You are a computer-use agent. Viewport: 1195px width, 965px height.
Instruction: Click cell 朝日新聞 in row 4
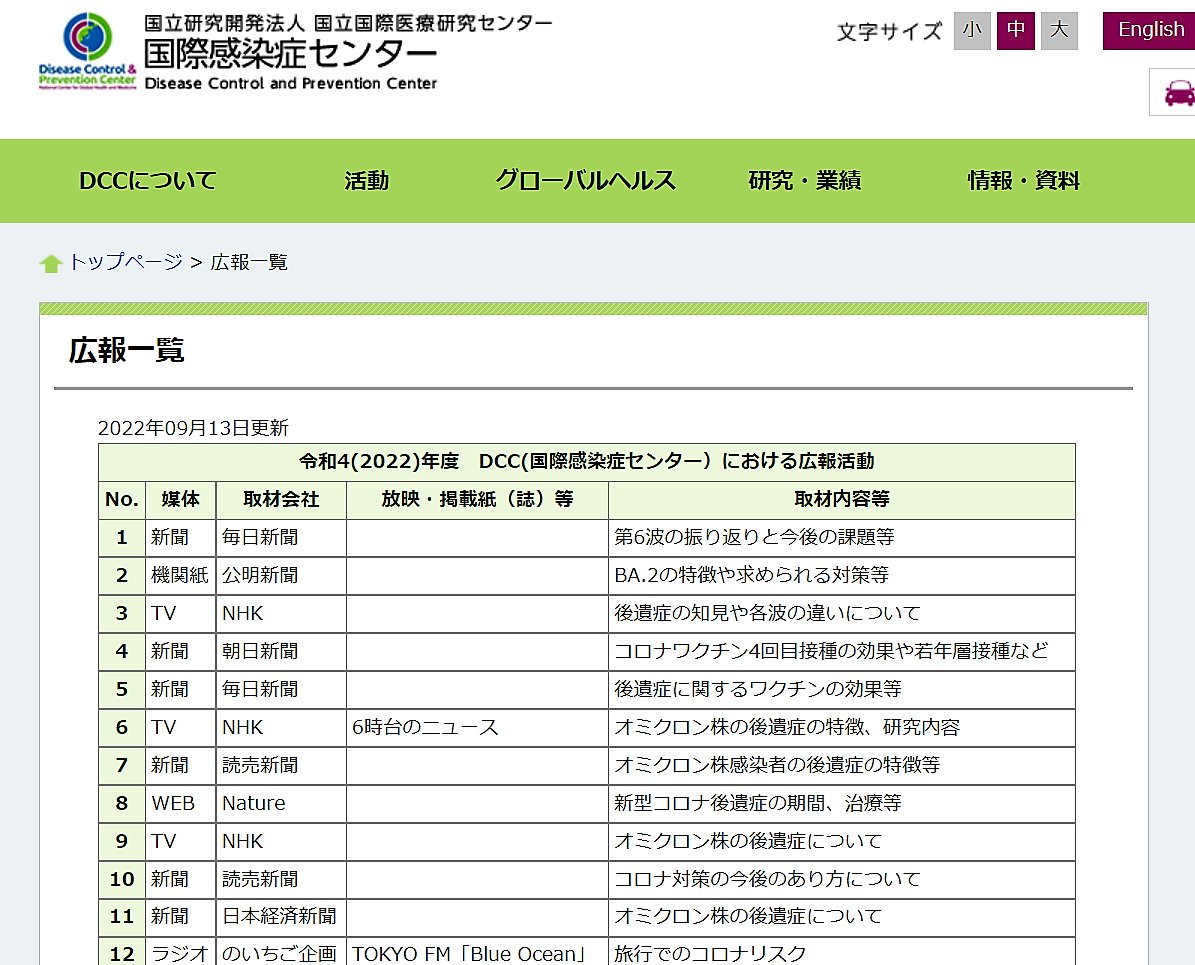pos(281,652)
